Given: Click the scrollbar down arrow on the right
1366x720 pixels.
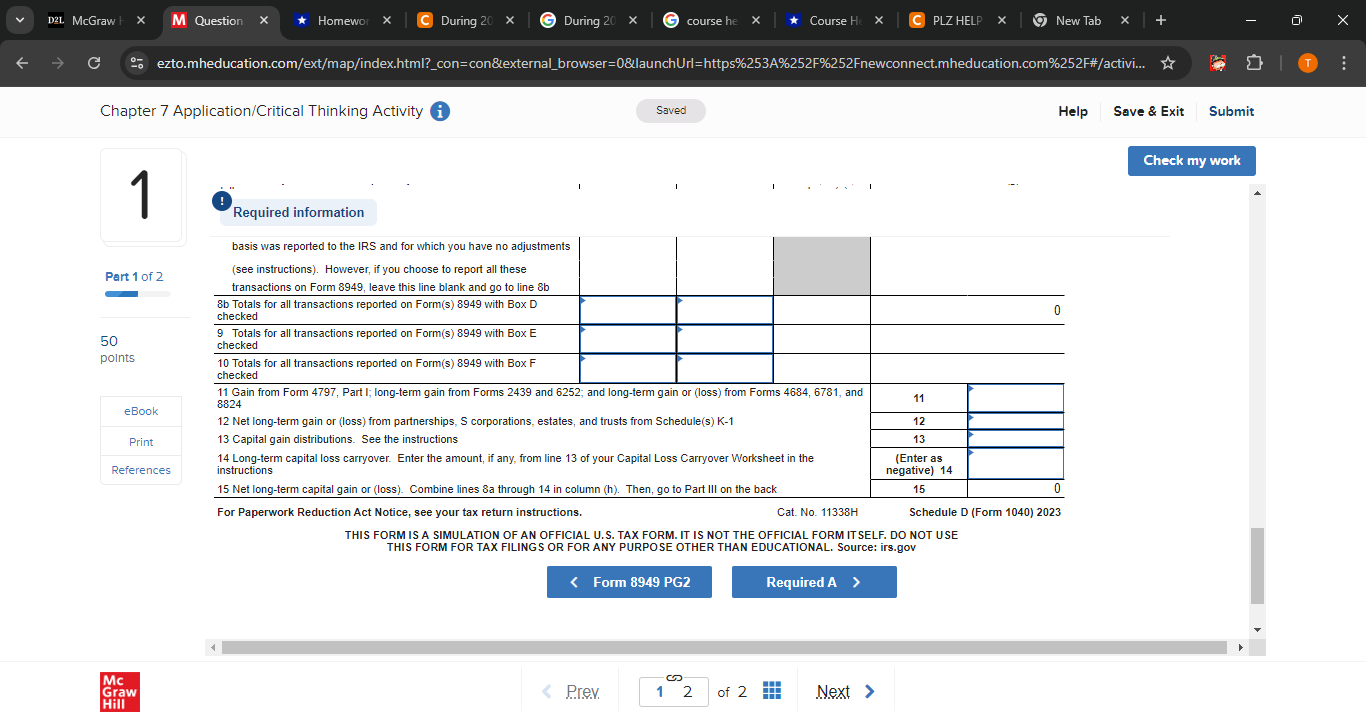Looking at the screenshot, I should (1257, 630).
